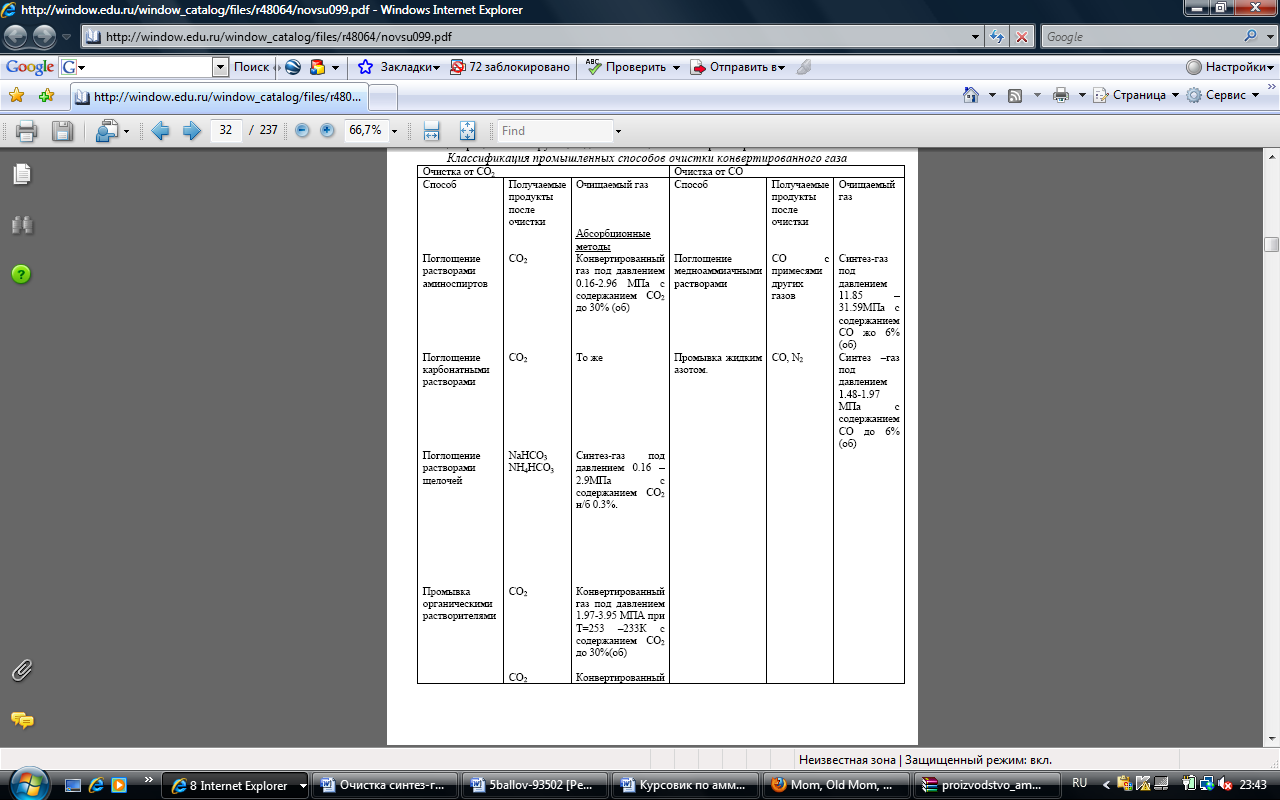Viewport: 1280px width, 800px height.
Task: Open a new blank tab
Action: click(x=384, y=97)
